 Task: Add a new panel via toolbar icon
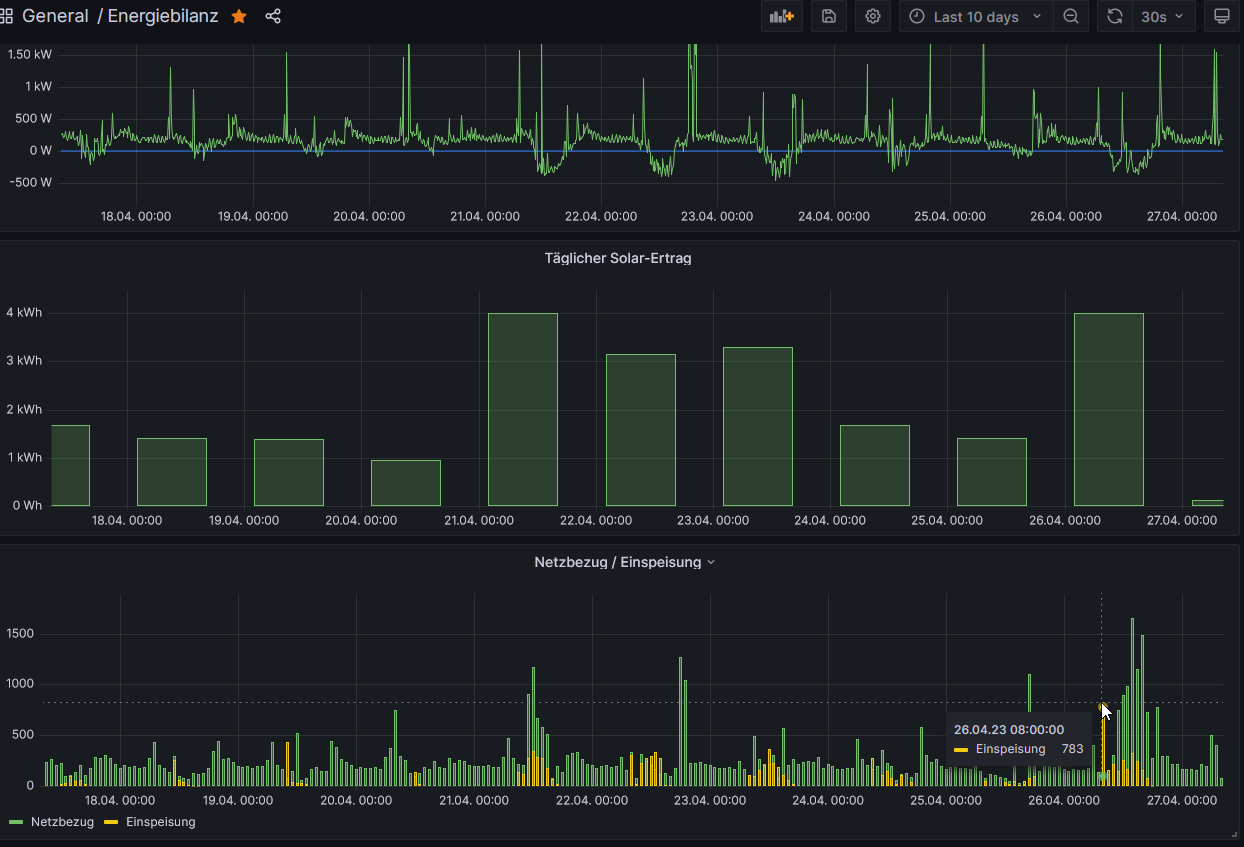(x=781, y=17)
